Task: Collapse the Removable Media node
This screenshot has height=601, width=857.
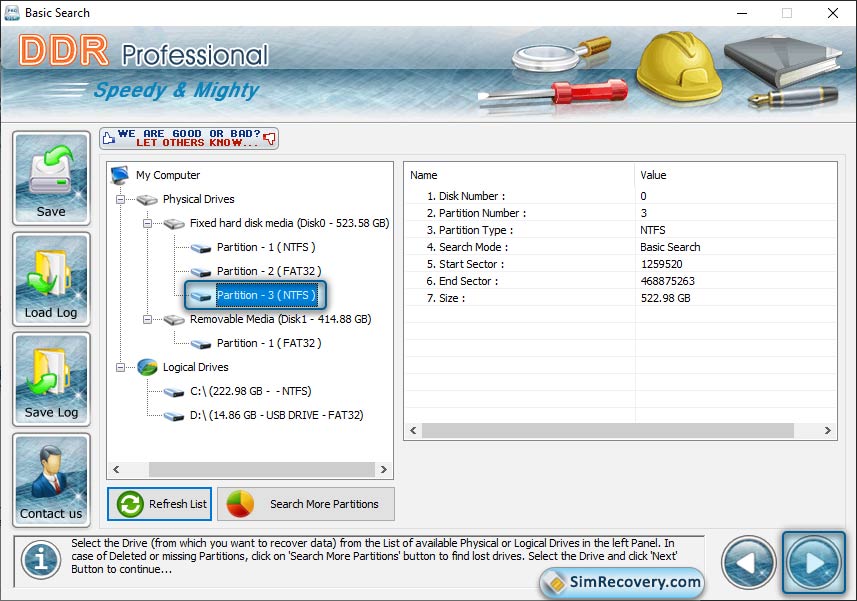Action: click(147, 320)
